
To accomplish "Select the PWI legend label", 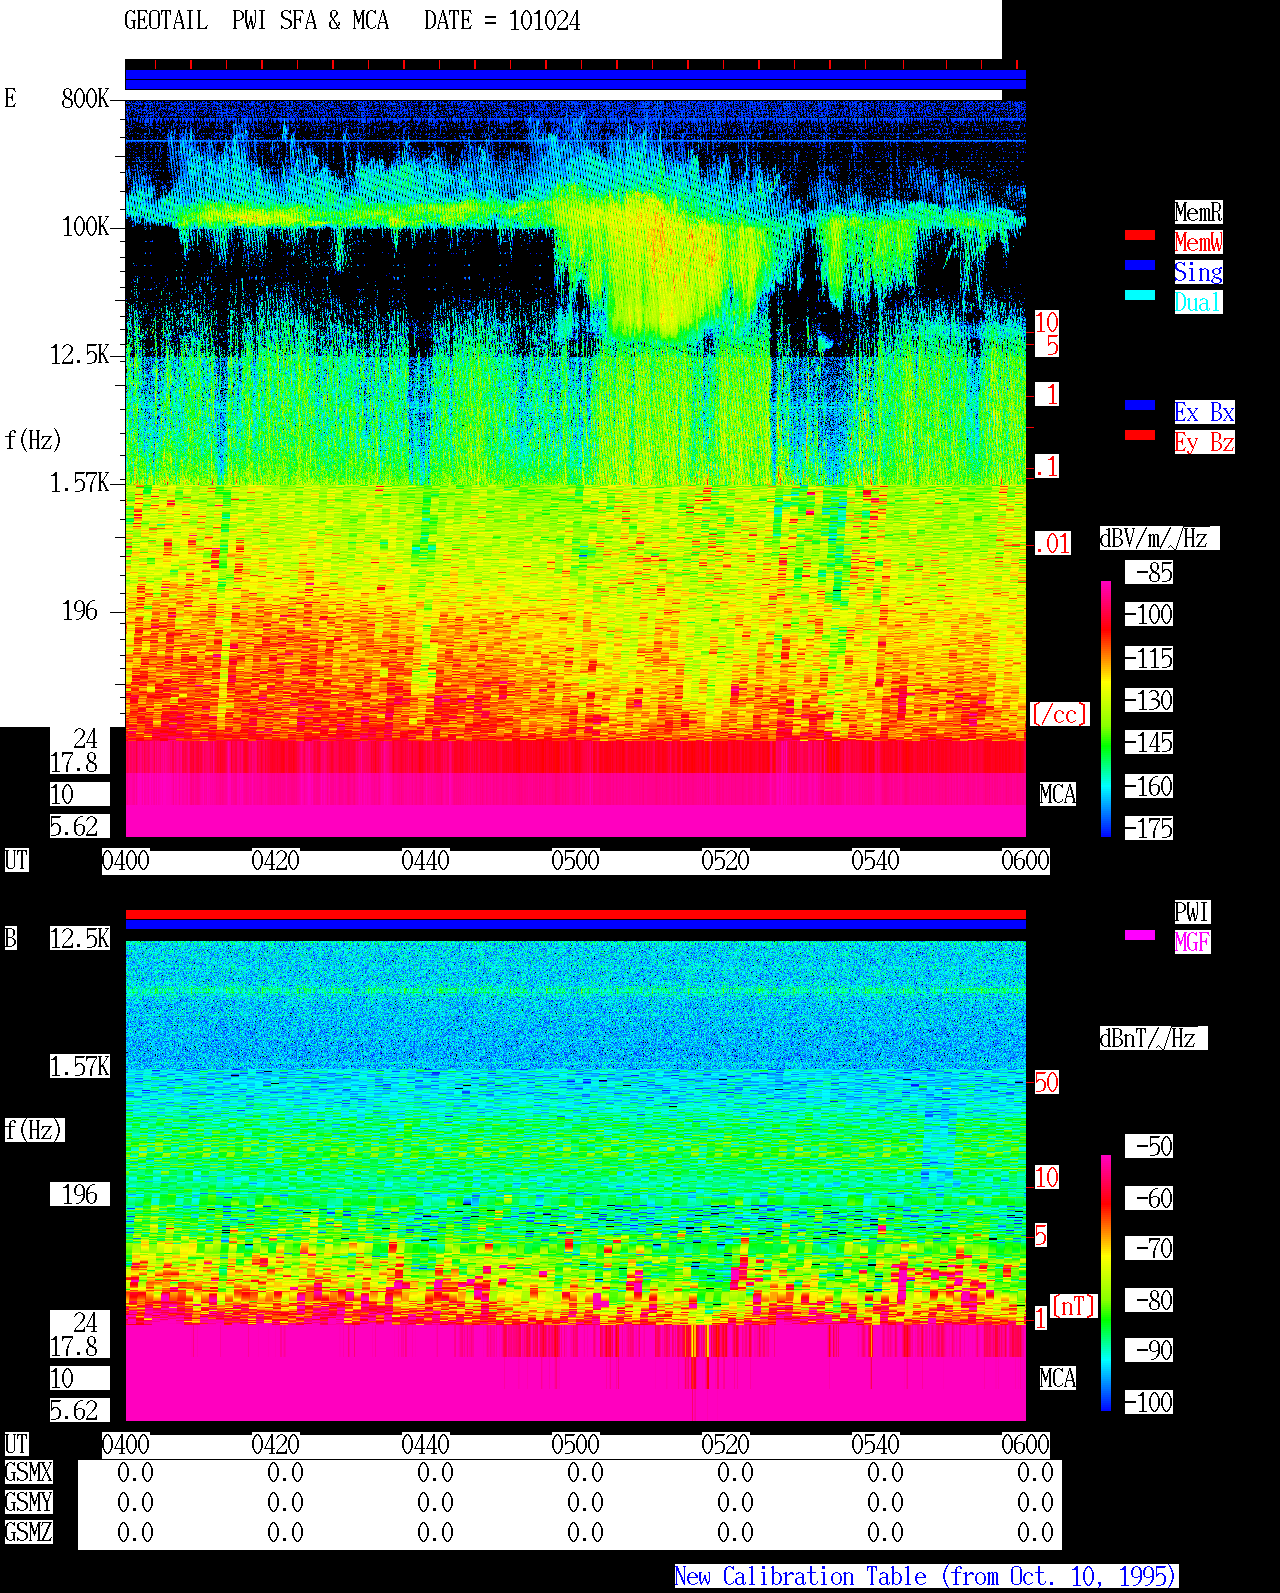I will 1192,912.
